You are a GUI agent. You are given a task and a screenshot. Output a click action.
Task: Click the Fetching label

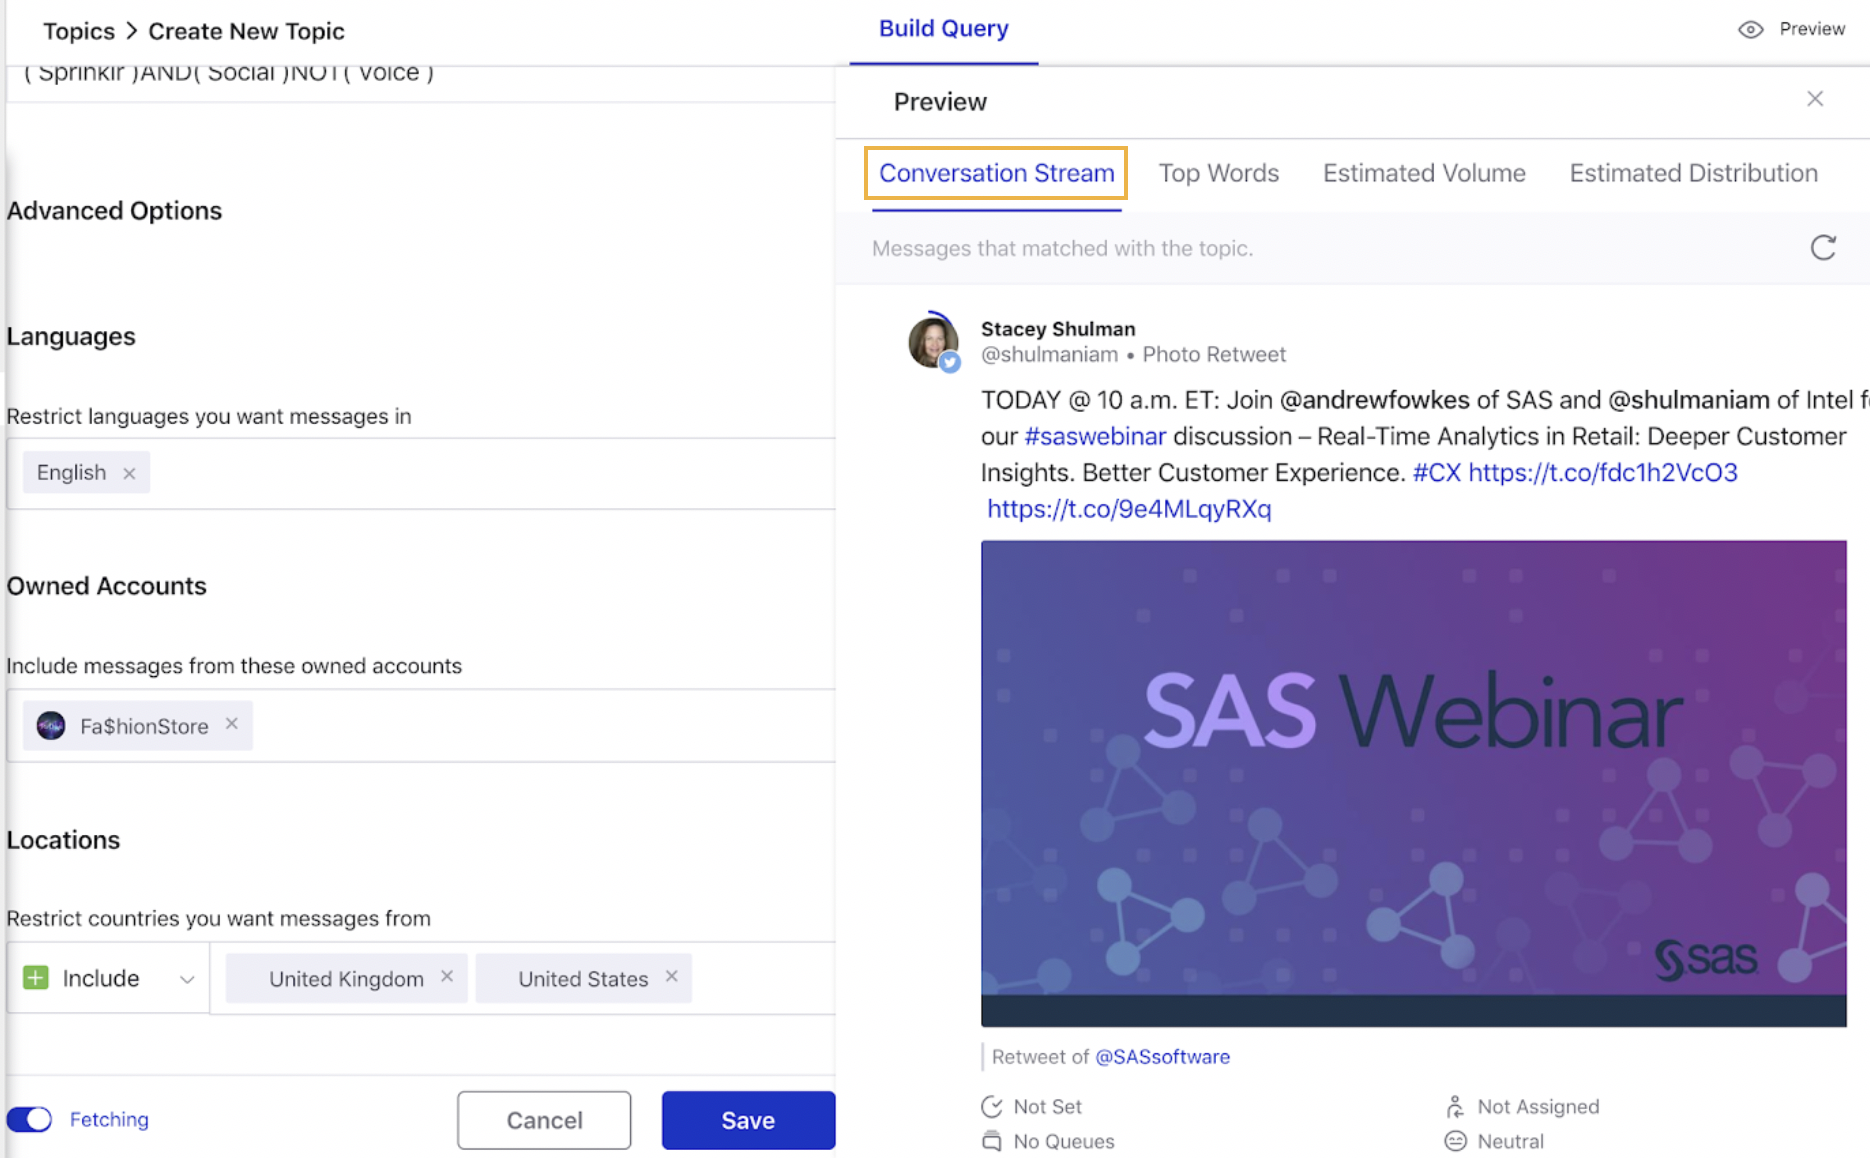coord(109,1119)
